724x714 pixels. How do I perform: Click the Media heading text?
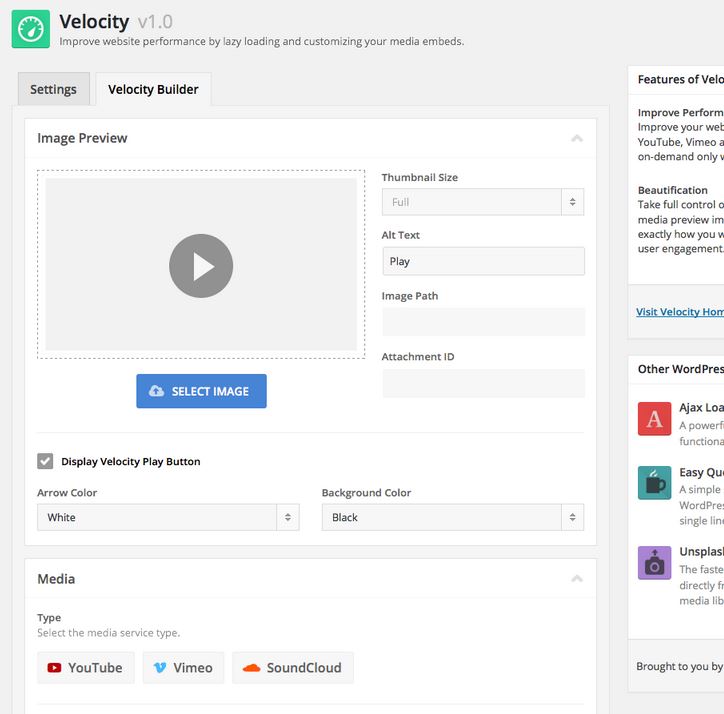click(56, 579)
